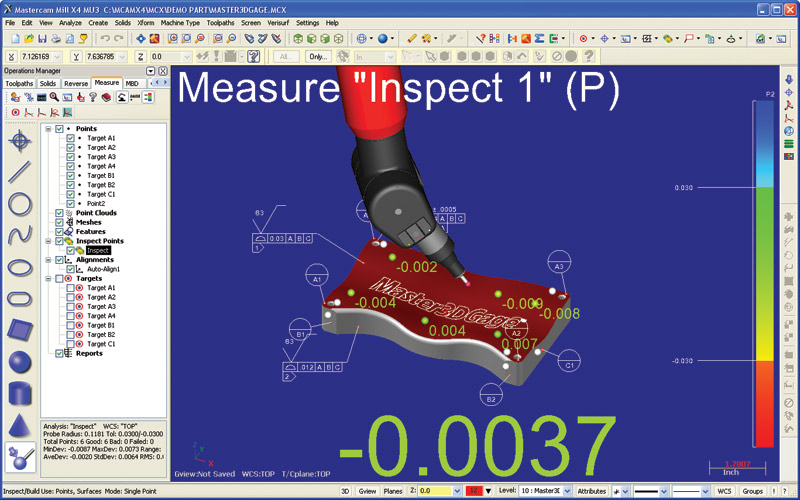
Task: Click the probe inspect tool icon
Action: (x=20, y=457)
